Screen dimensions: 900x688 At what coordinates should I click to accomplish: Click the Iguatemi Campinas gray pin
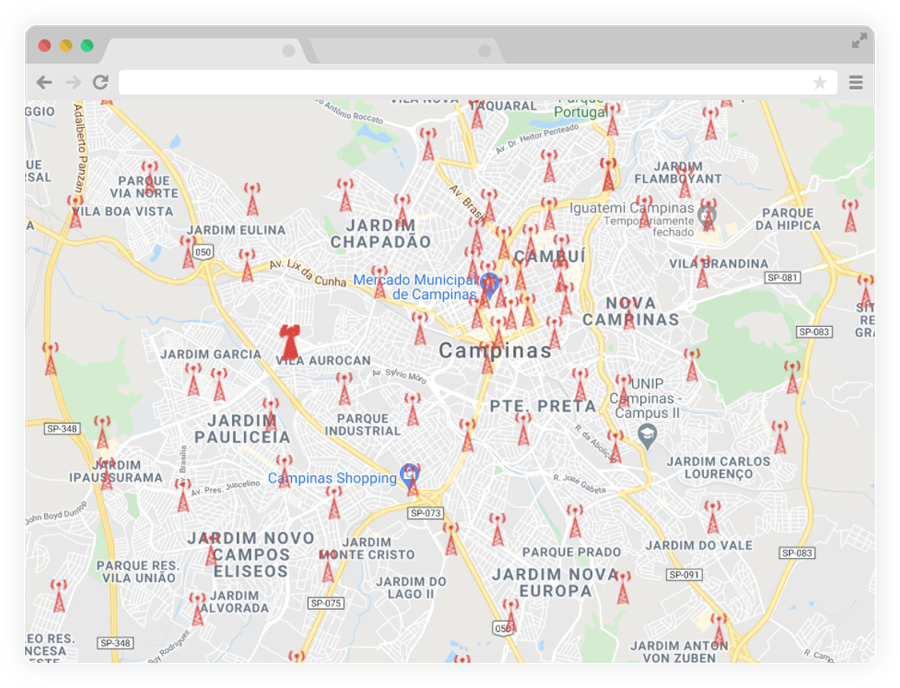(x=707, y=217)
